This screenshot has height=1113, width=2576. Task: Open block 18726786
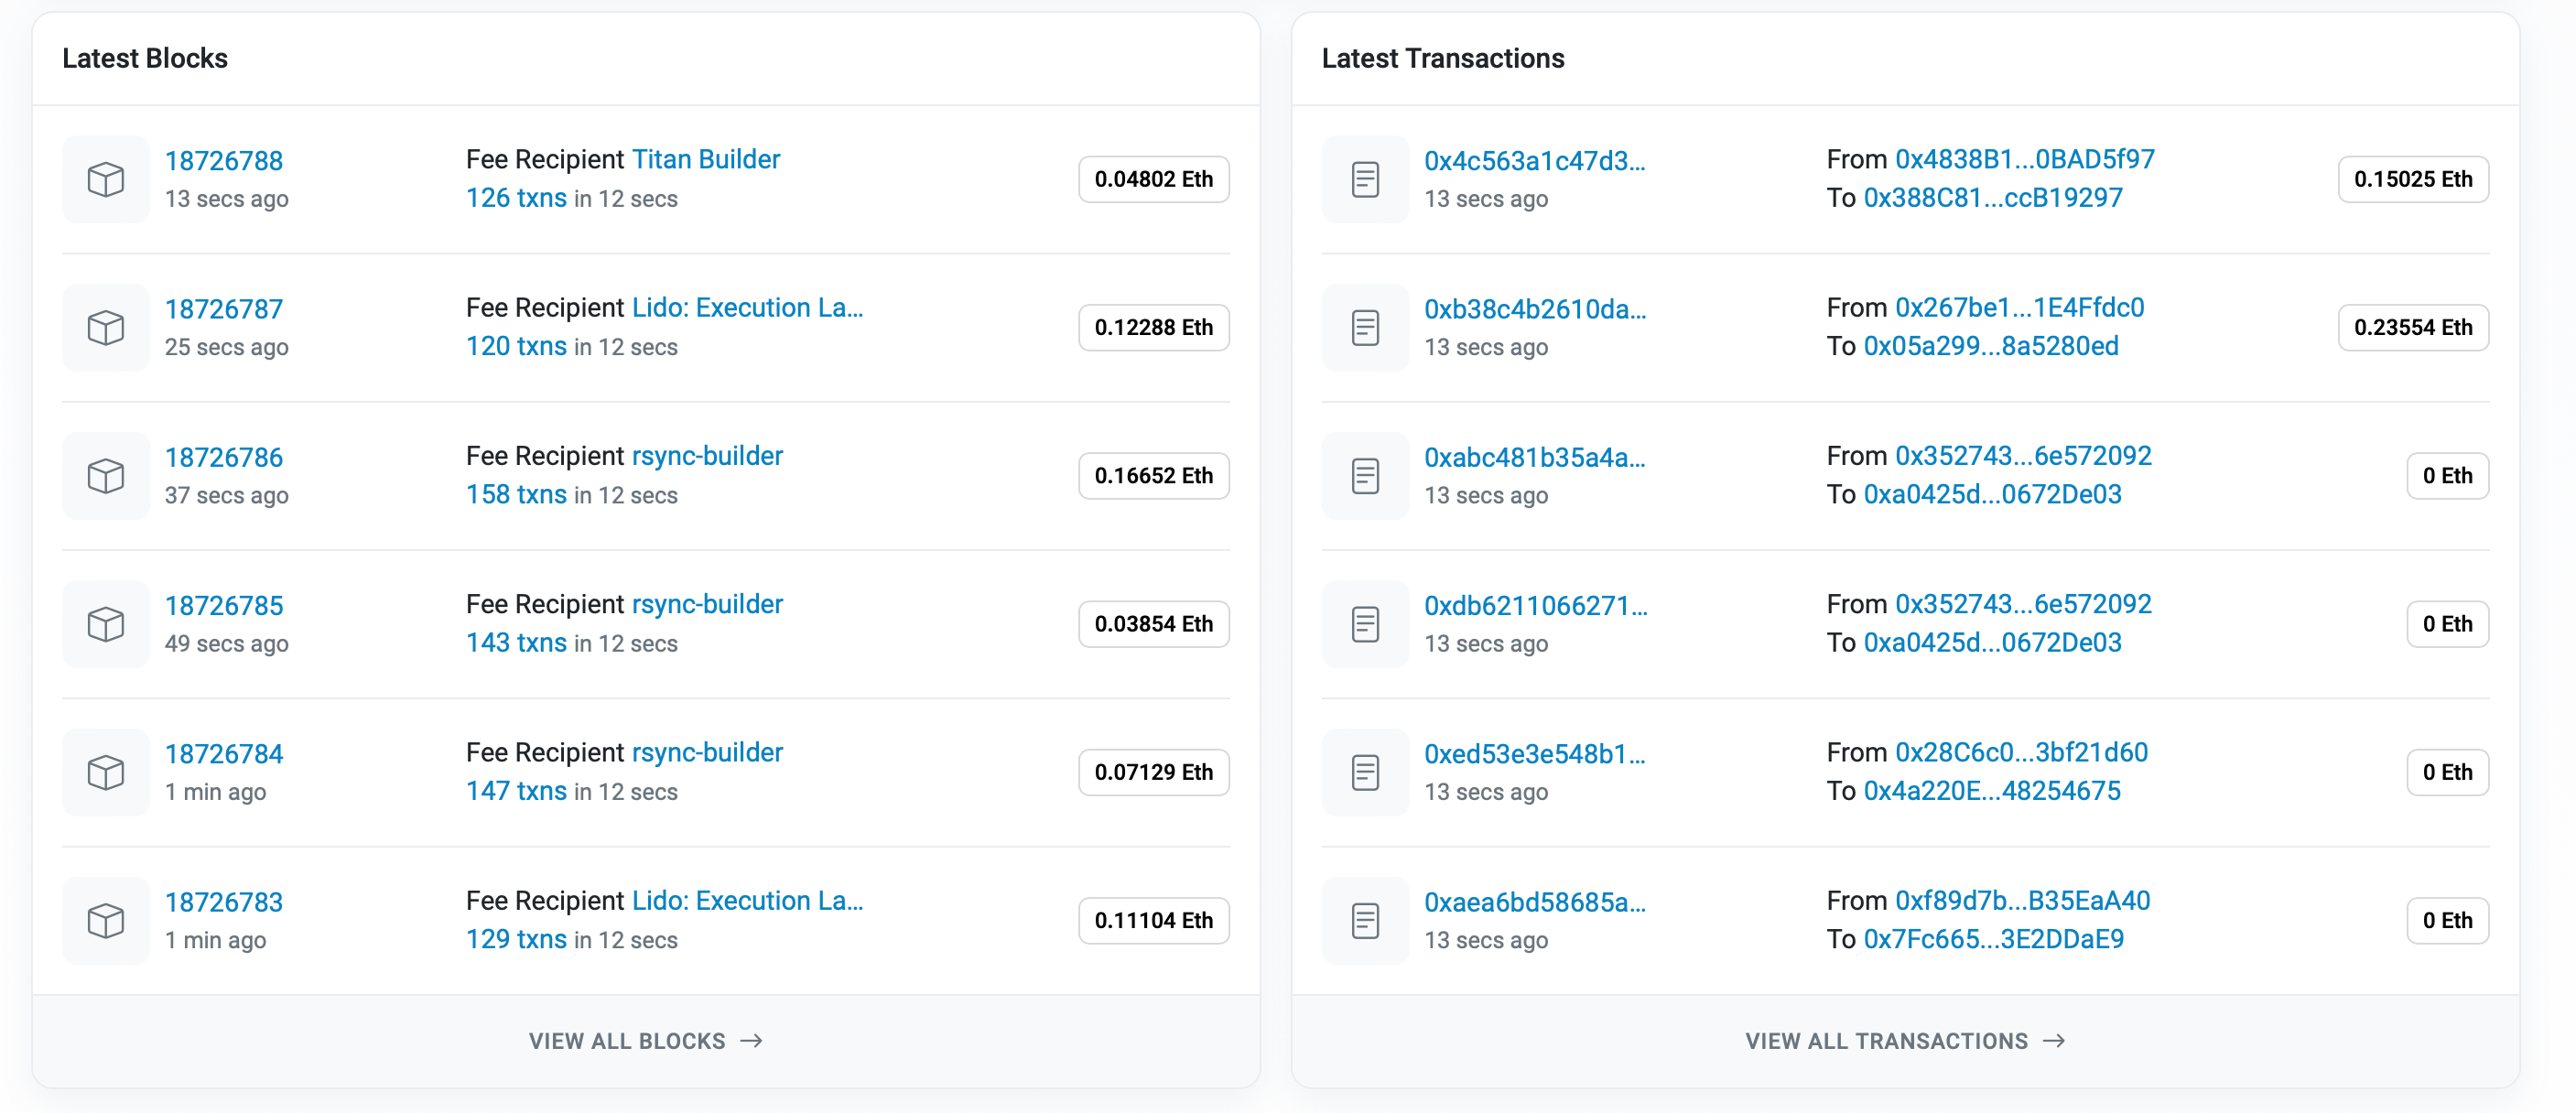[224, 457]
